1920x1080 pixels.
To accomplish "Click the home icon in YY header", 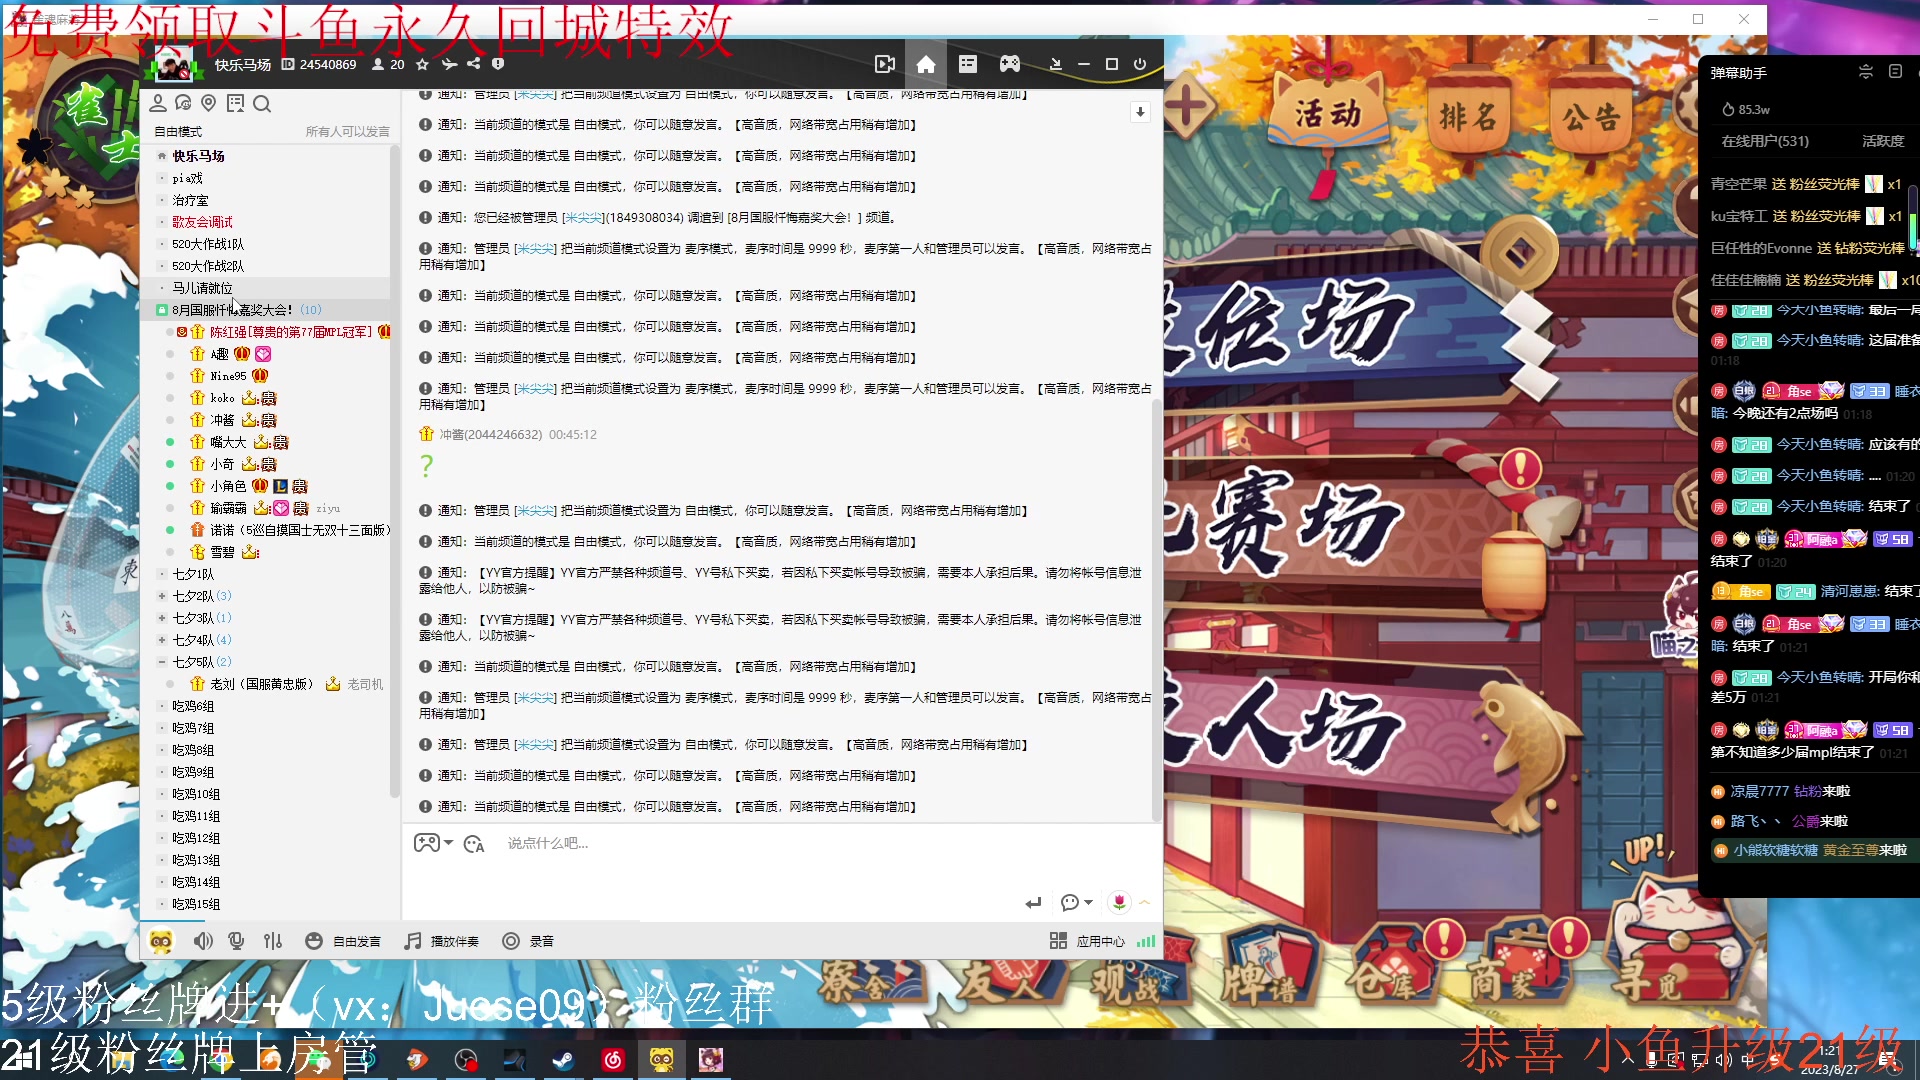I will 926,64.
